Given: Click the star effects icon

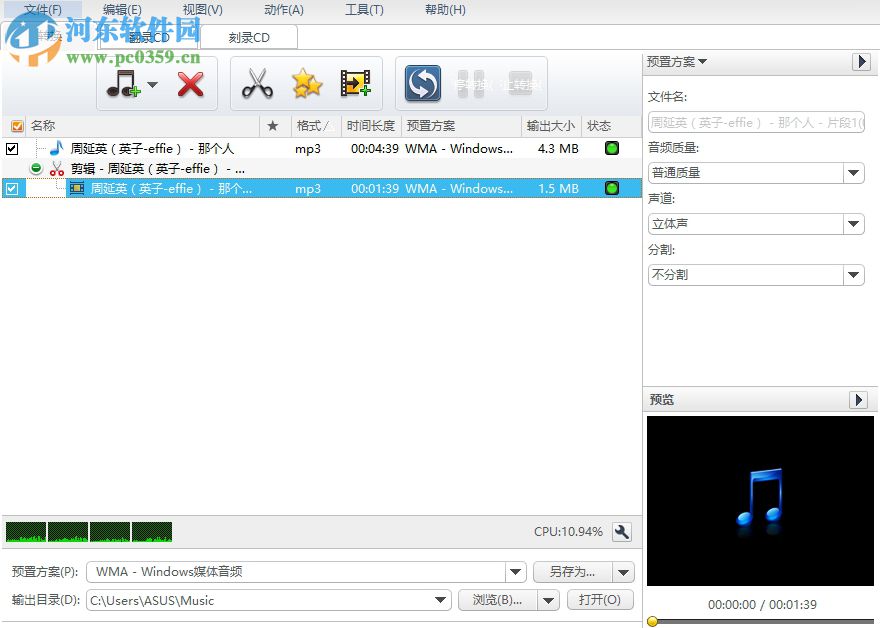Looking at the screenshot, I should 306,83.
